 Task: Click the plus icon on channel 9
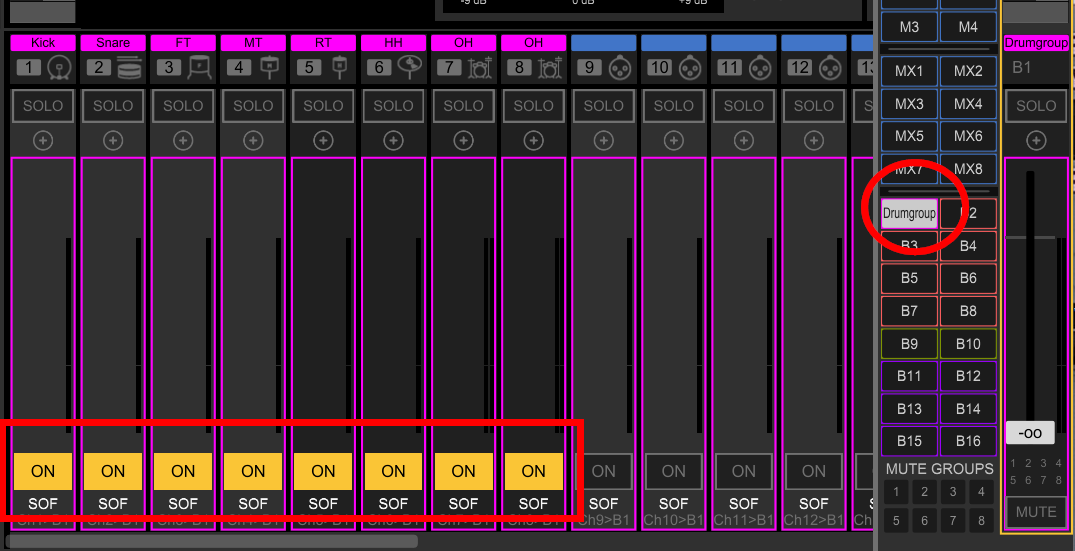click(x=603, y=141)
